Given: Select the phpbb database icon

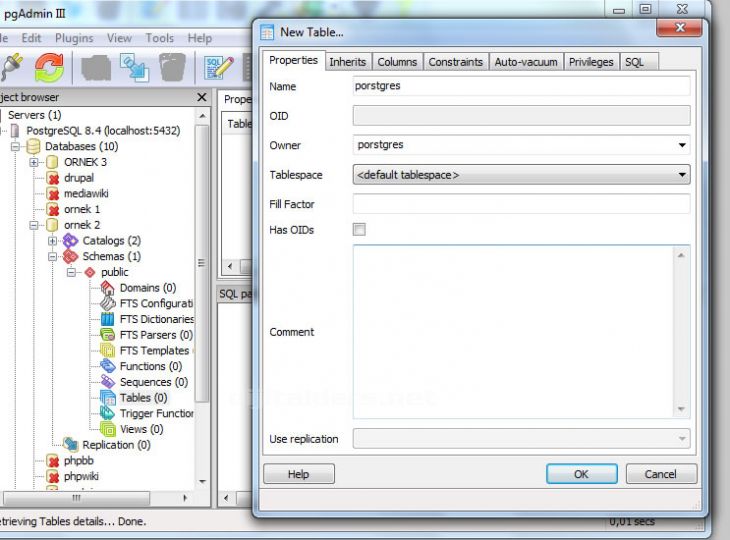Looking at the screenshot, I should pos(53,461).
